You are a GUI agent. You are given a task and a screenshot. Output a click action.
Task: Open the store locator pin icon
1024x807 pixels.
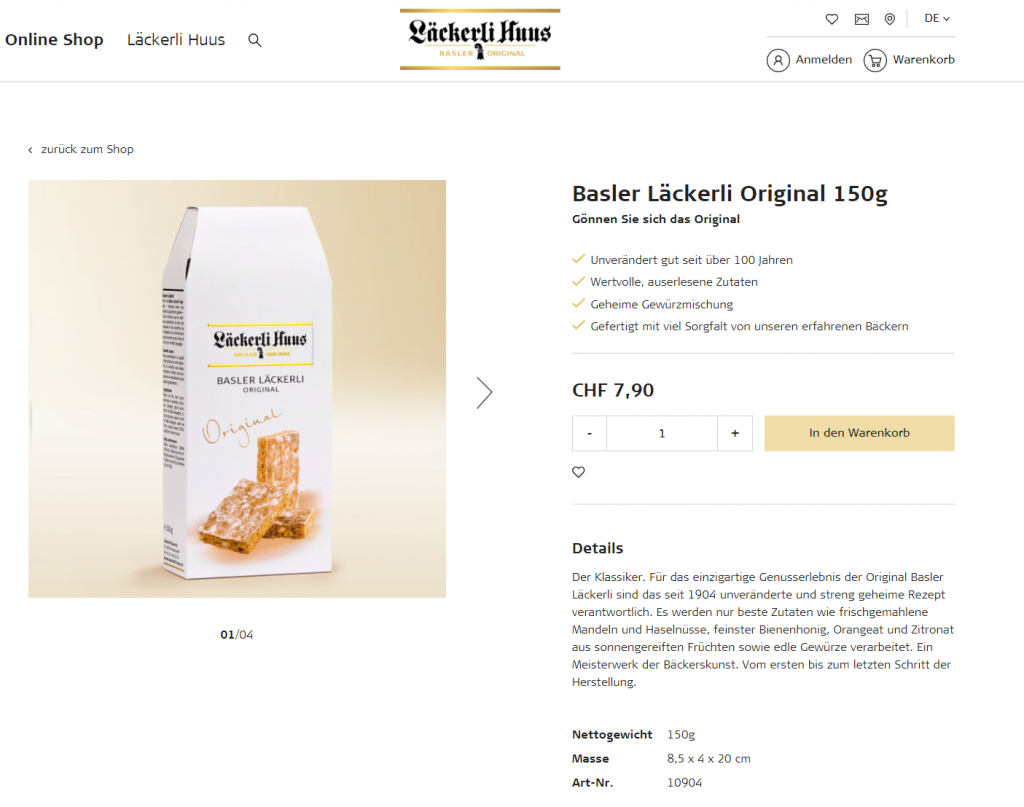890,19
